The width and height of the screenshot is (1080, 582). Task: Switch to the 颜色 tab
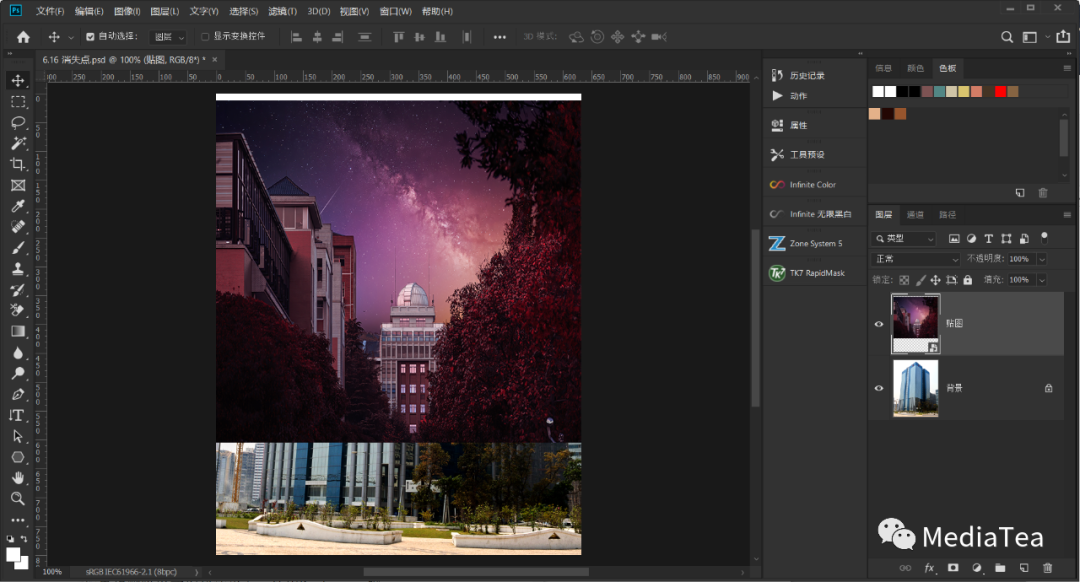[x=915, y=68]
